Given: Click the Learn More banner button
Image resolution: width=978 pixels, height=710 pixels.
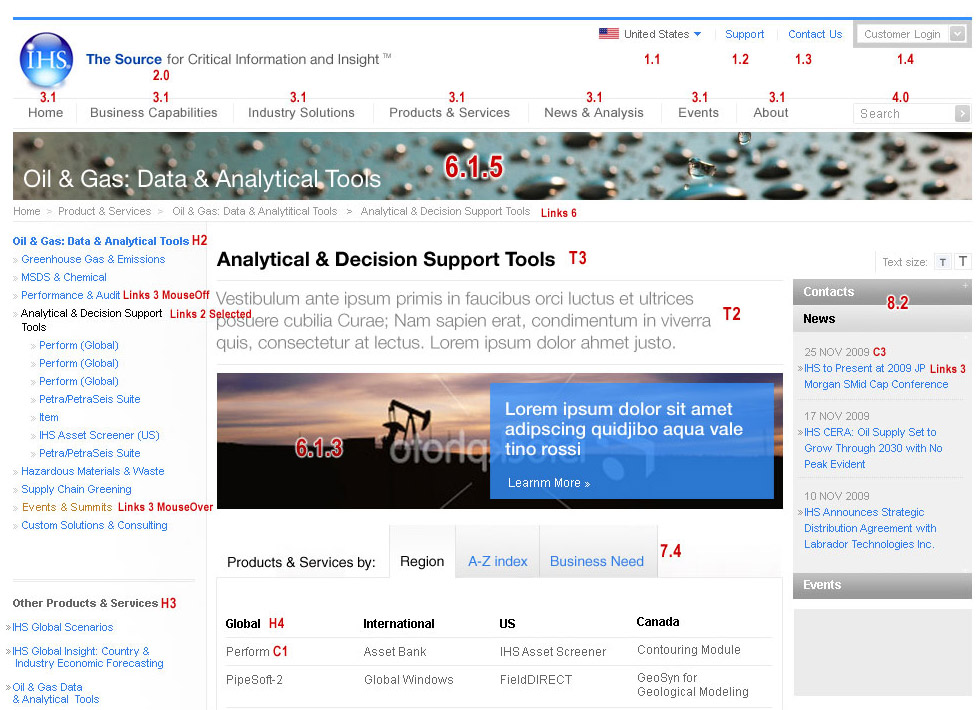Looking at the screenshot, I should 548,483.
